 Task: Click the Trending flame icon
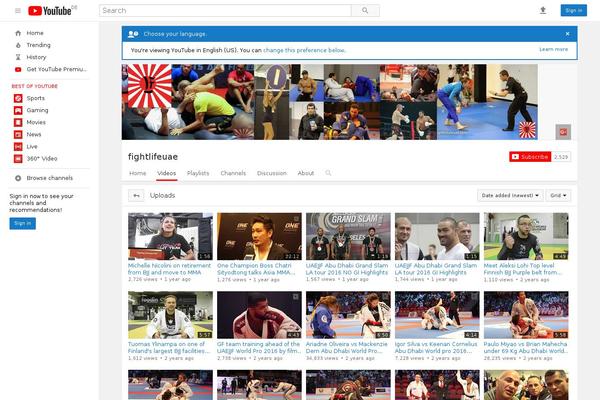[x=18, y=45]
